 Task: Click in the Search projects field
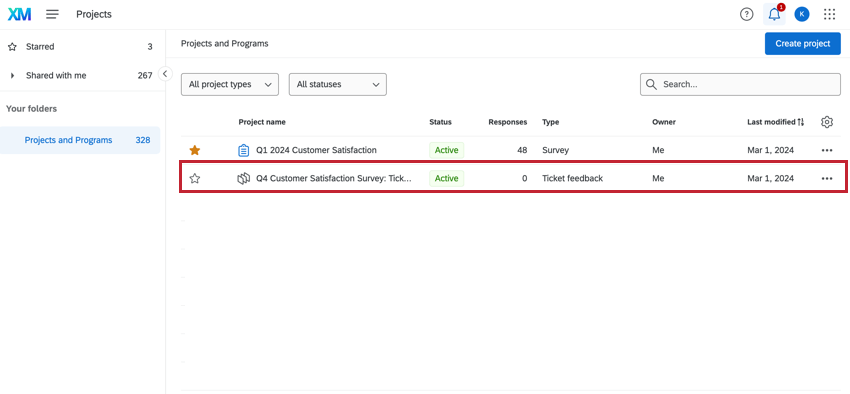coord(740,85)
